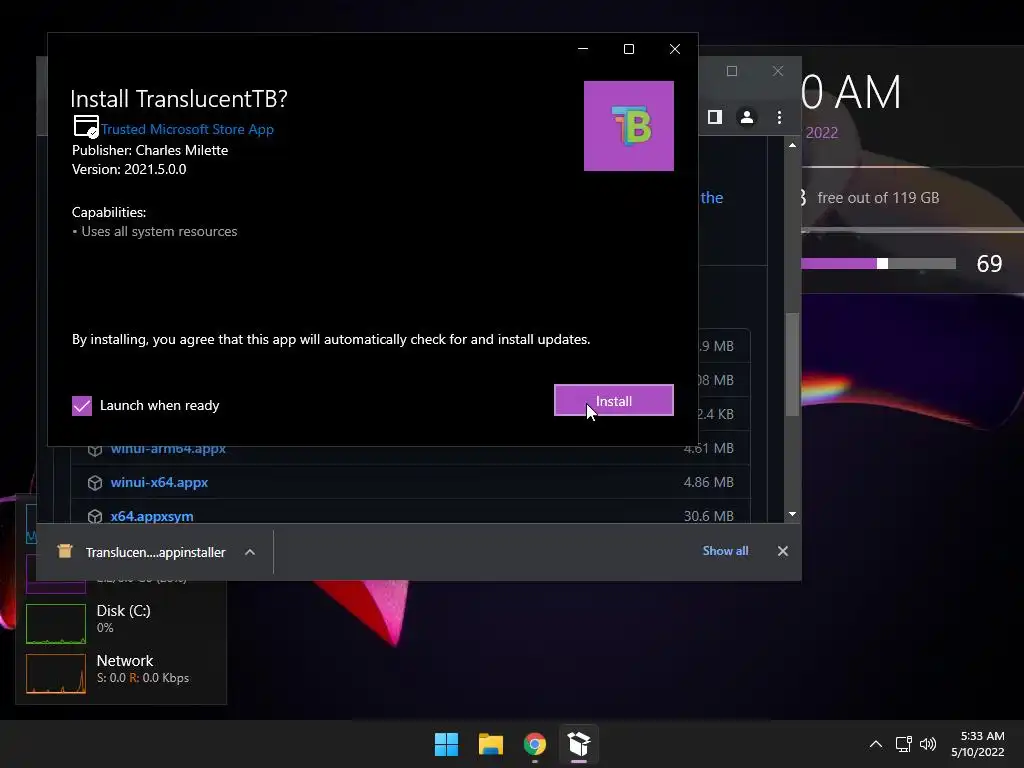Expand the downloaded appinstaller options chevron

(x=249, y=552)
